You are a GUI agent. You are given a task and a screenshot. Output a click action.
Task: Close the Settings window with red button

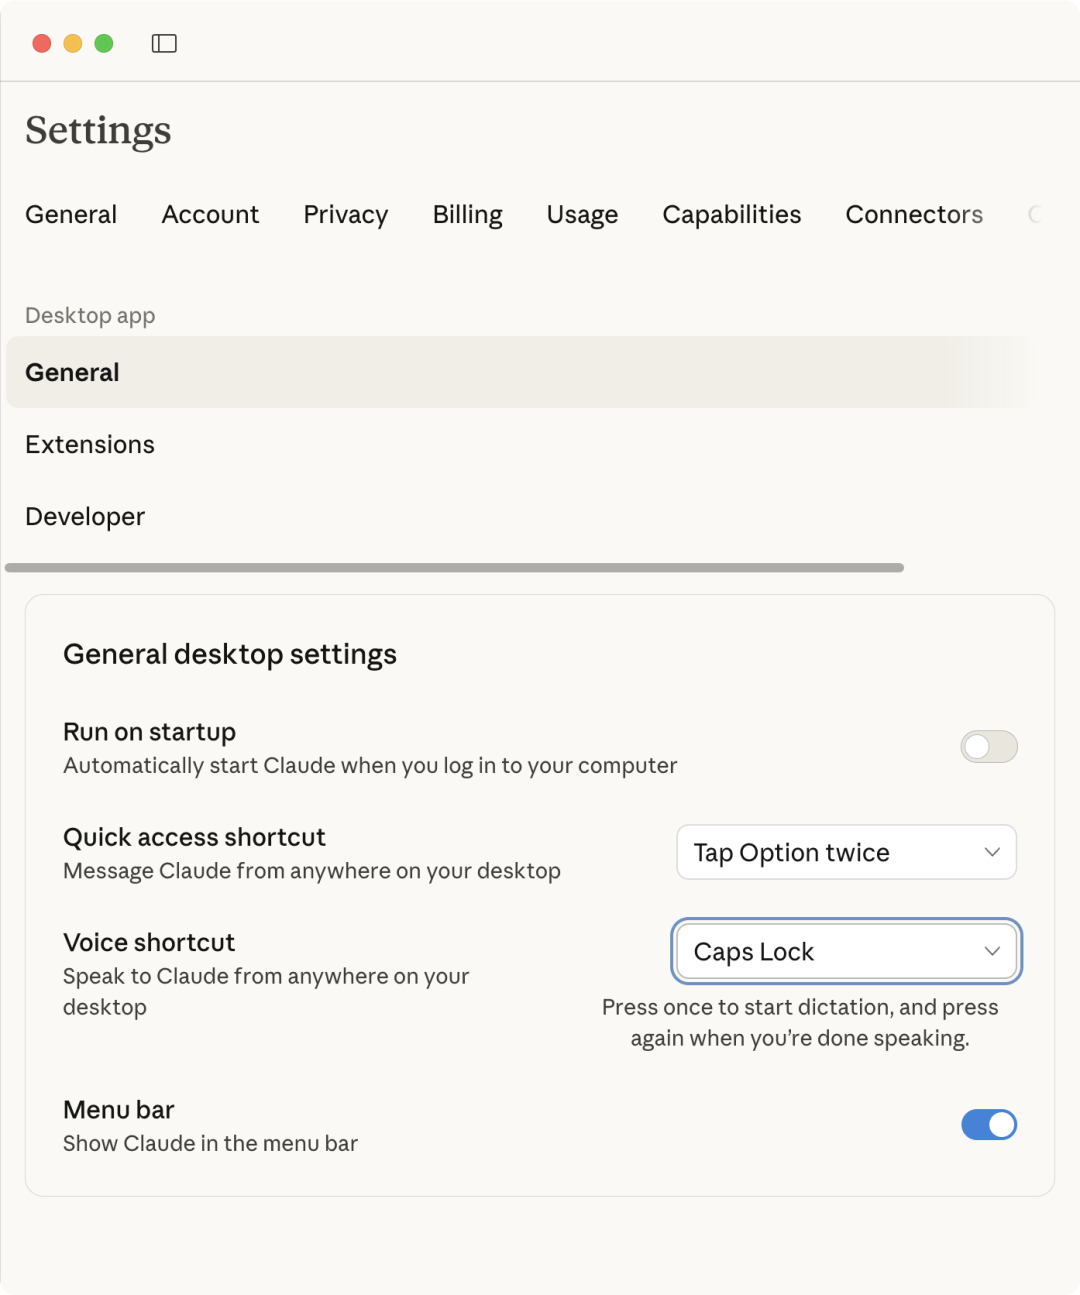click(x=42, y=43)
